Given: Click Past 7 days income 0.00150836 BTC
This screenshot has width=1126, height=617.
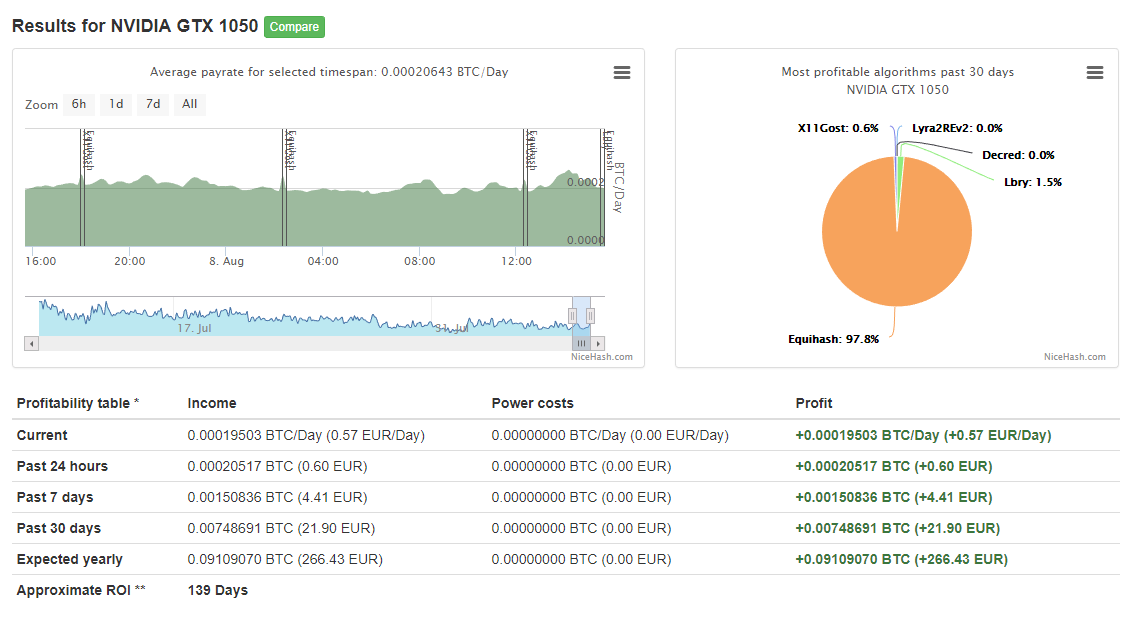Looking at the screenshot, I should (277, 497).
